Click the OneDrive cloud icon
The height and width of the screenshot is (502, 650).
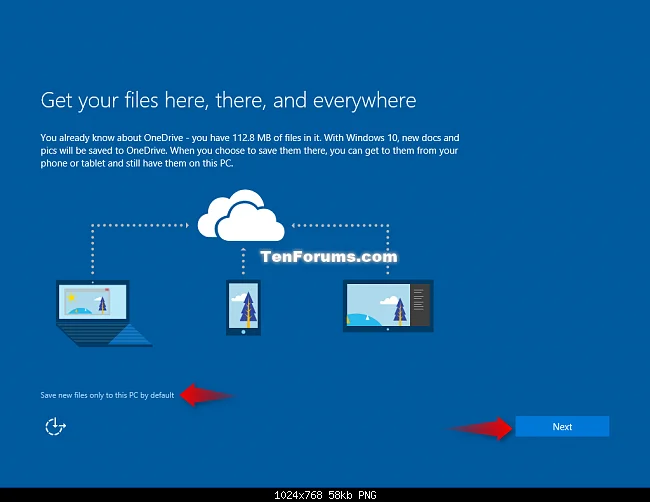[241, 216]
